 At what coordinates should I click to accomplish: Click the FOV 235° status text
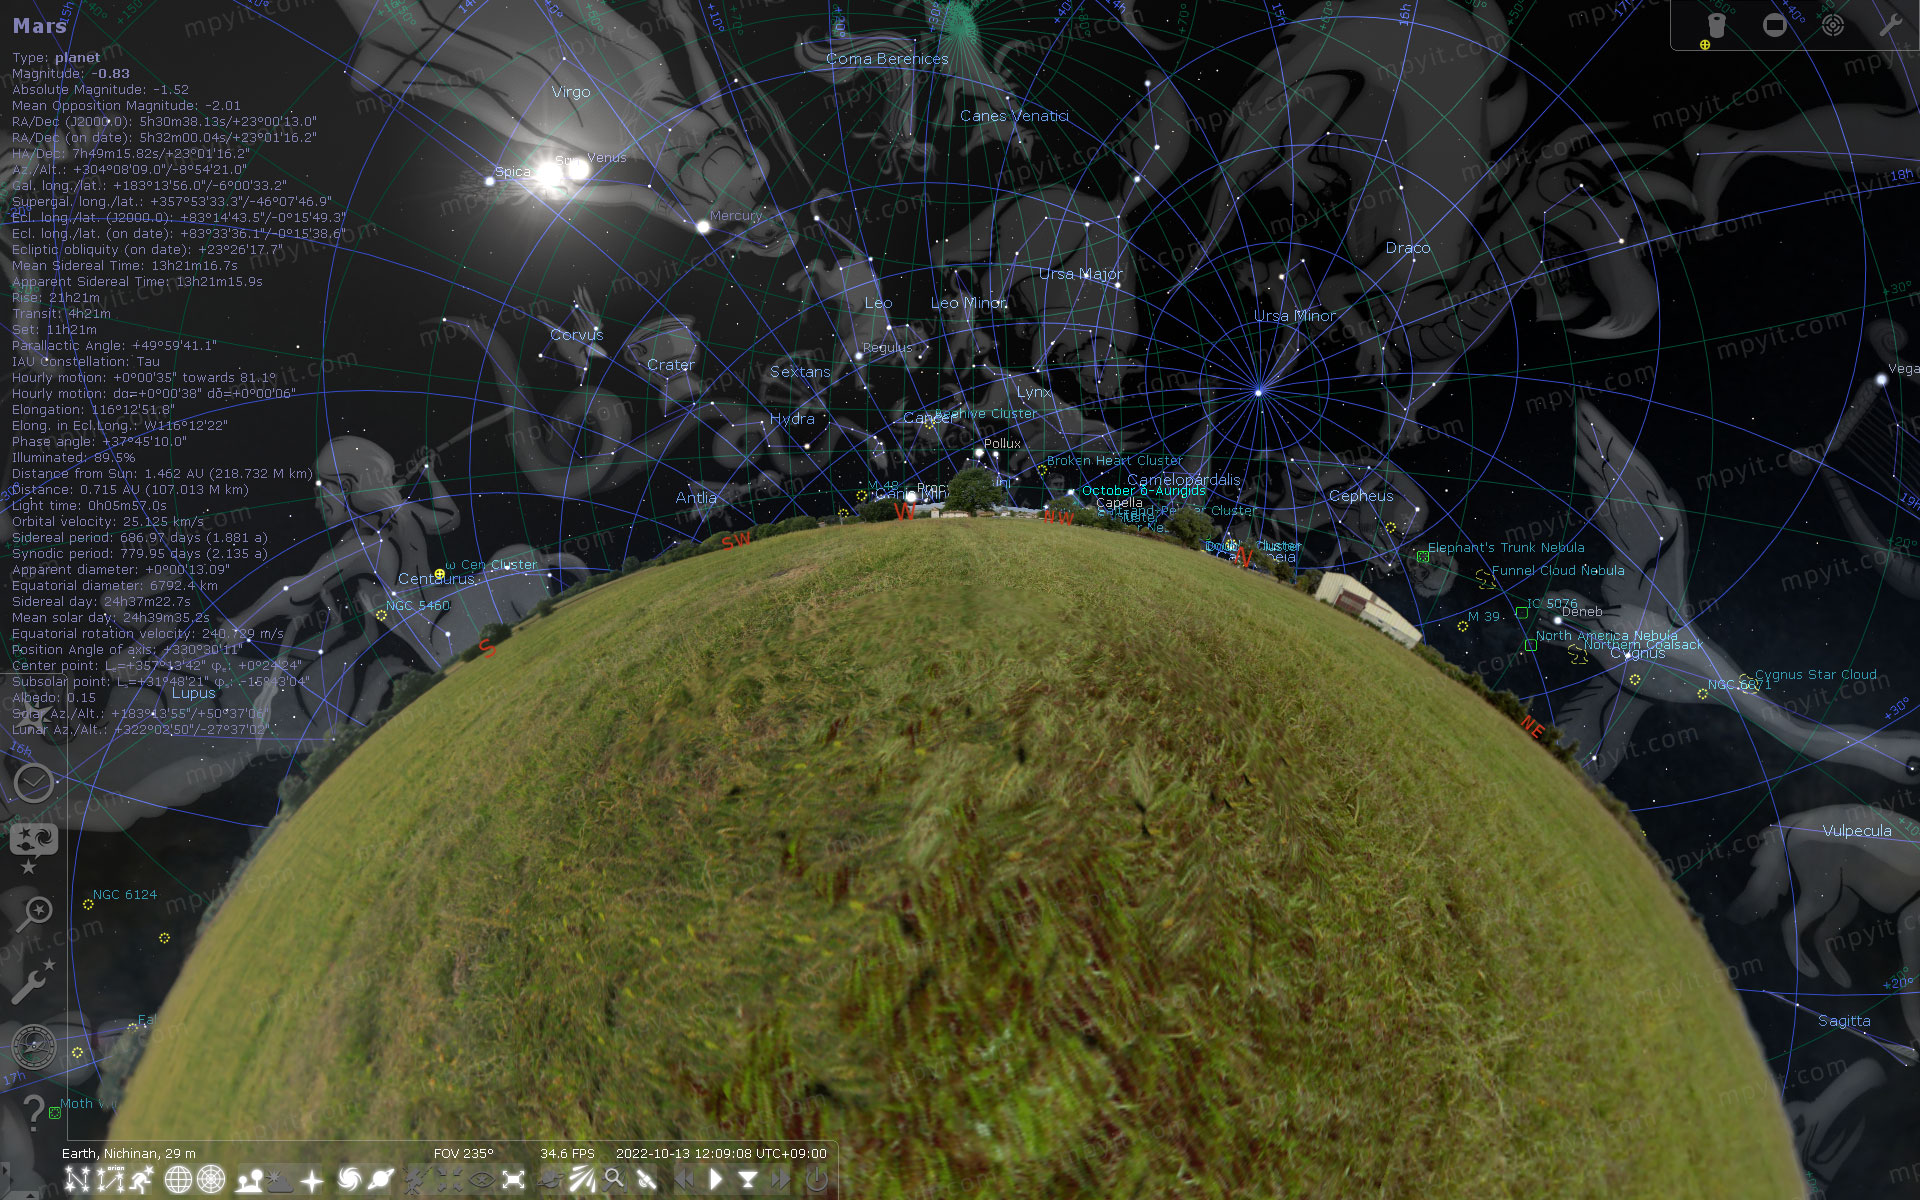(463, 1153)
